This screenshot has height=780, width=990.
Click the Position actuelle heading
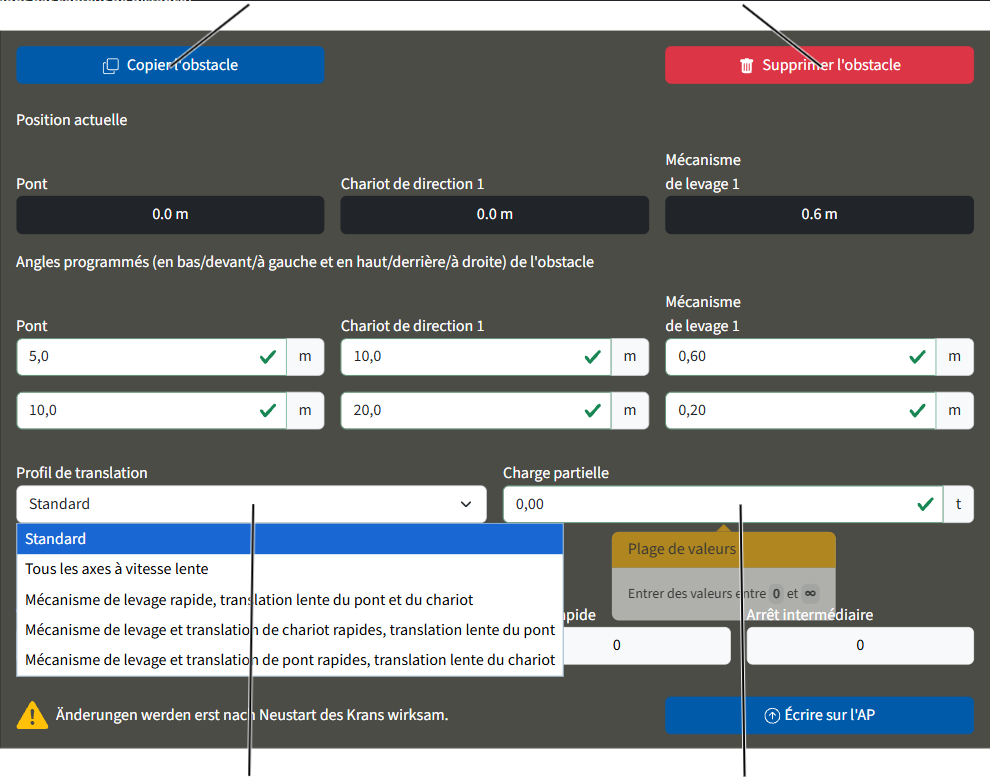72,120
